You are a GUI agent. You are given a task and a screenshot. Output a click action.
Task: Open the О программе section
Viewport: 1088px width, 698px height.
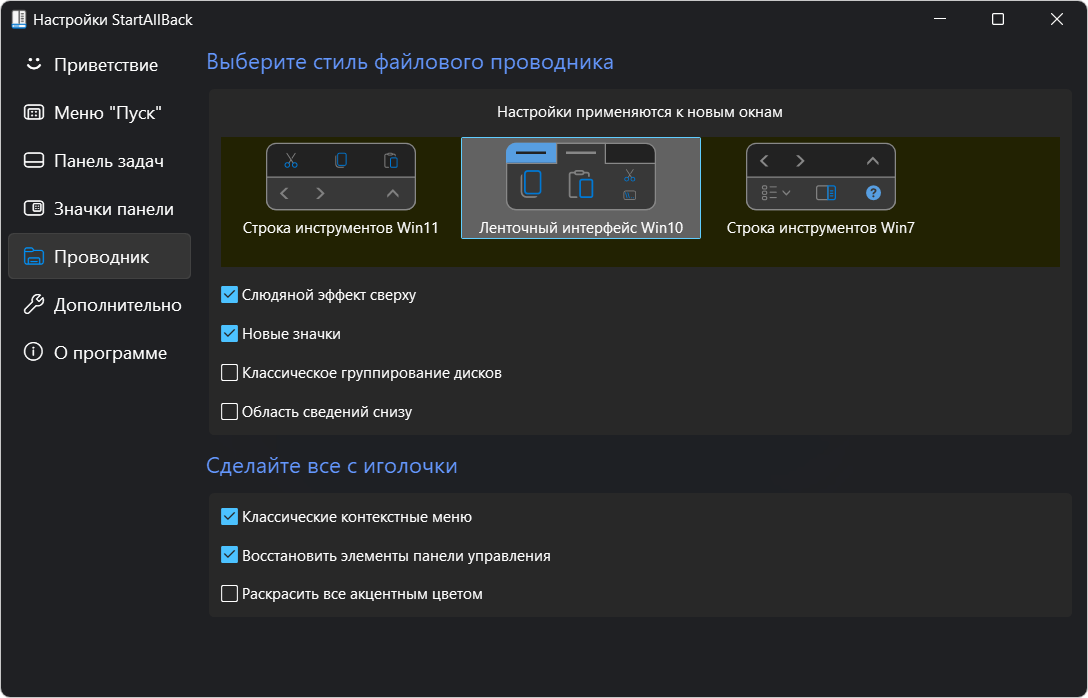(x=99, y=352)
